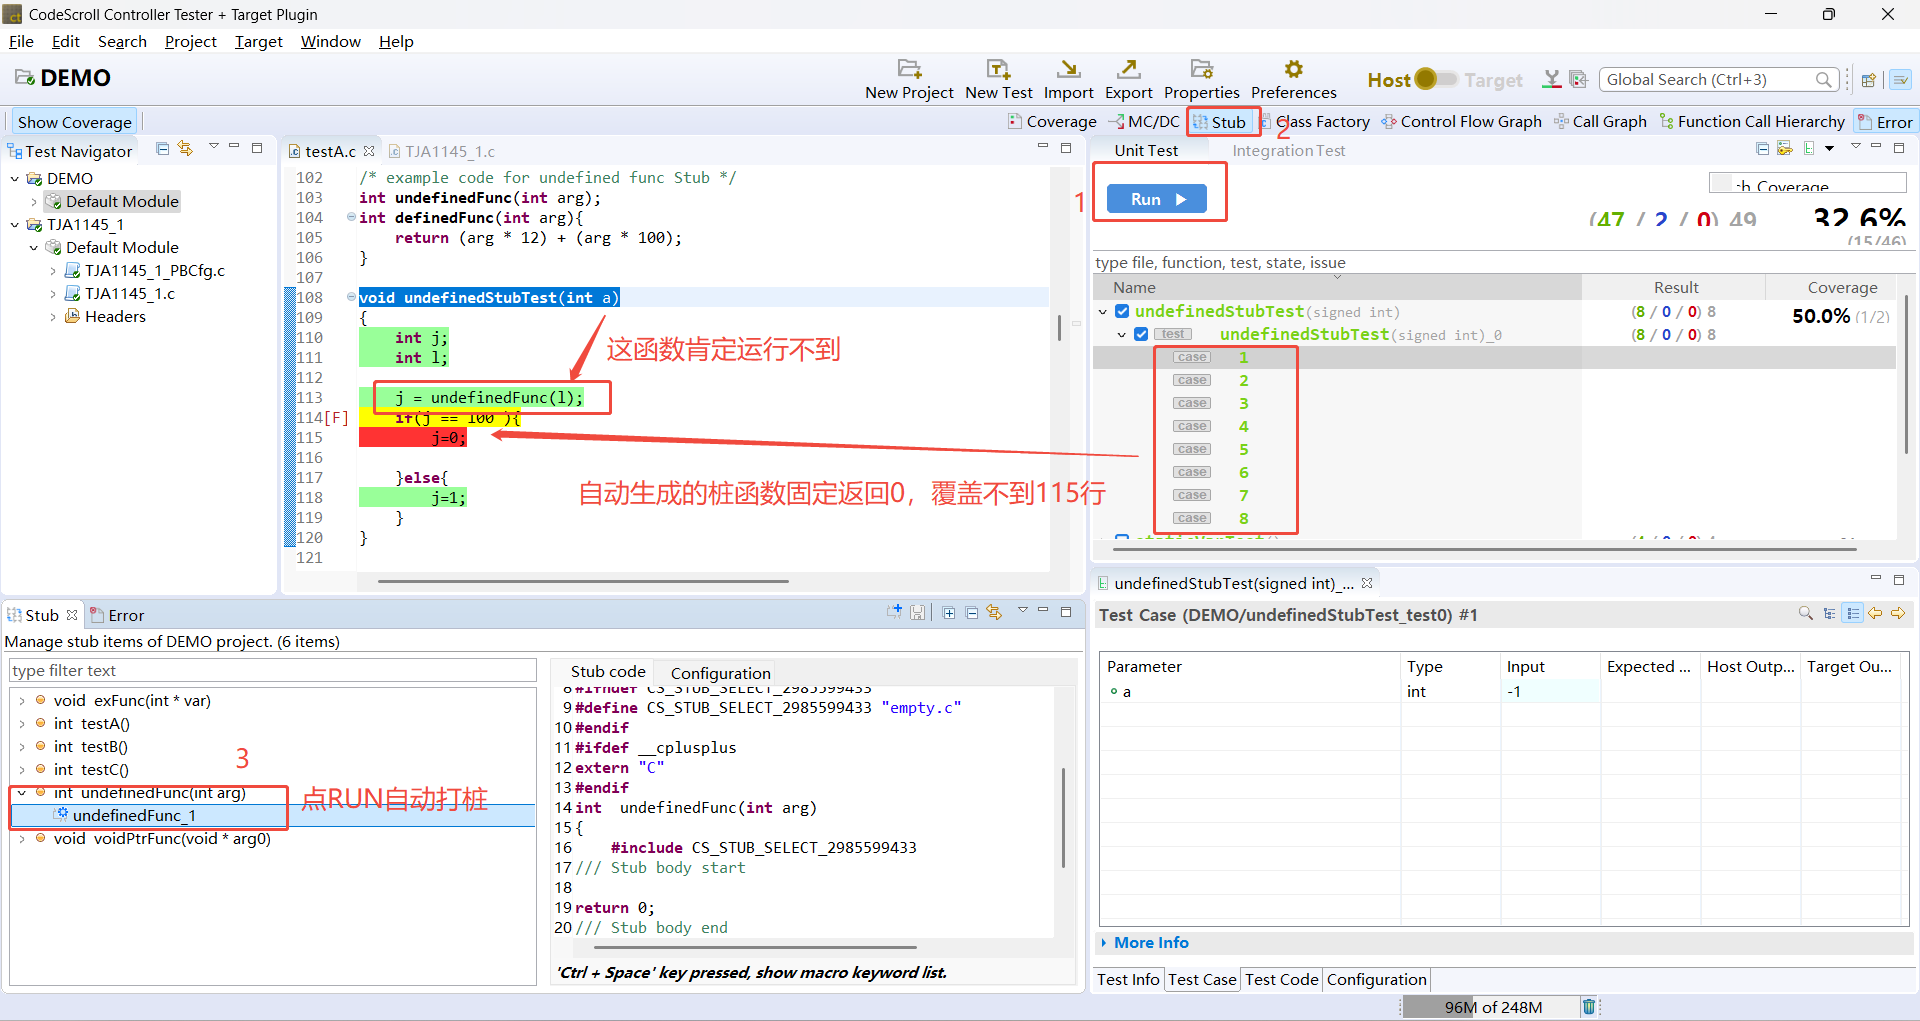Click the garbage collector trash icon
The width and height of the screenshot is (1920, 1021).
1588,1007
